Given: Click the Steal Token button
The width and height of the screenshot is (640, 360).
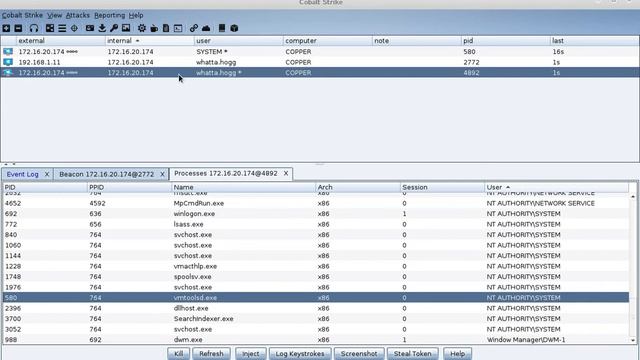Looking at the screenshot, I should click(413, 353).
